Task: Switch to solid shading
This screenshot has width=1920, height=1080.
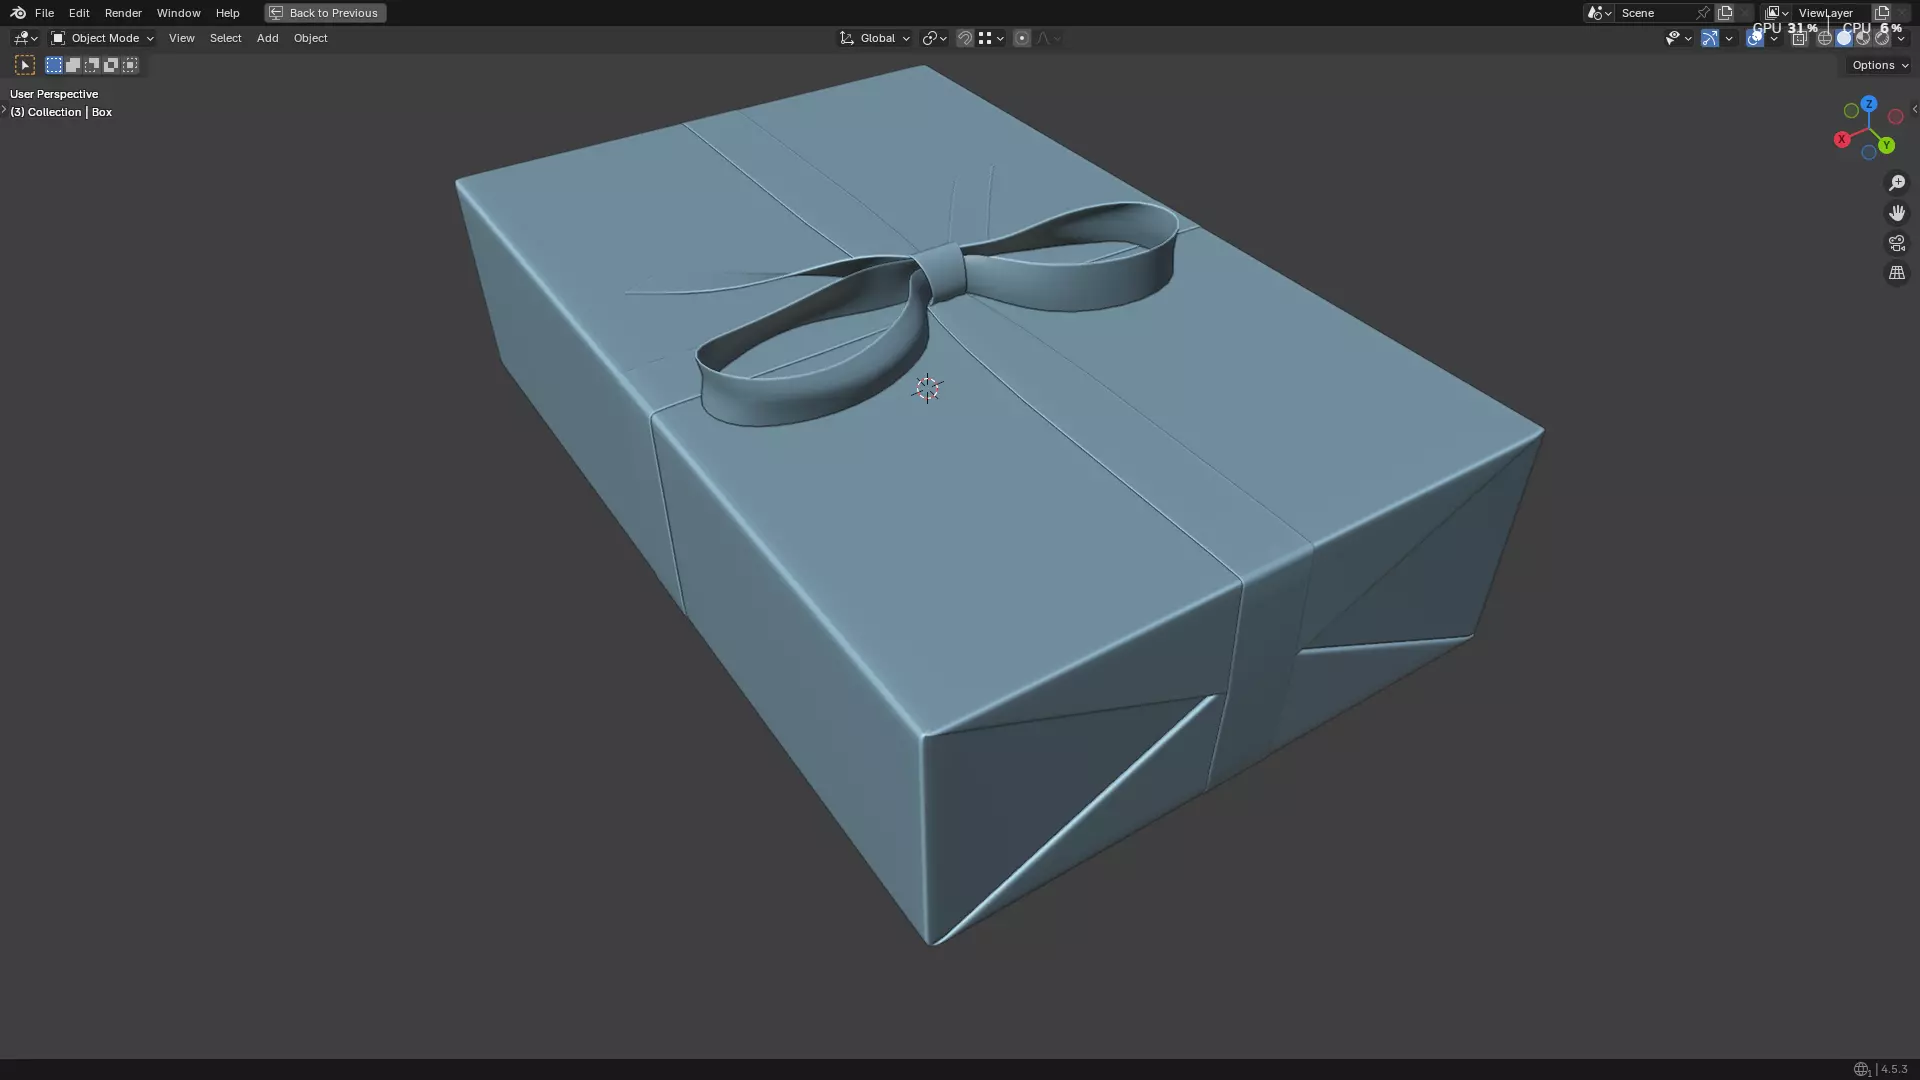Action: [x=1844, y=38]
